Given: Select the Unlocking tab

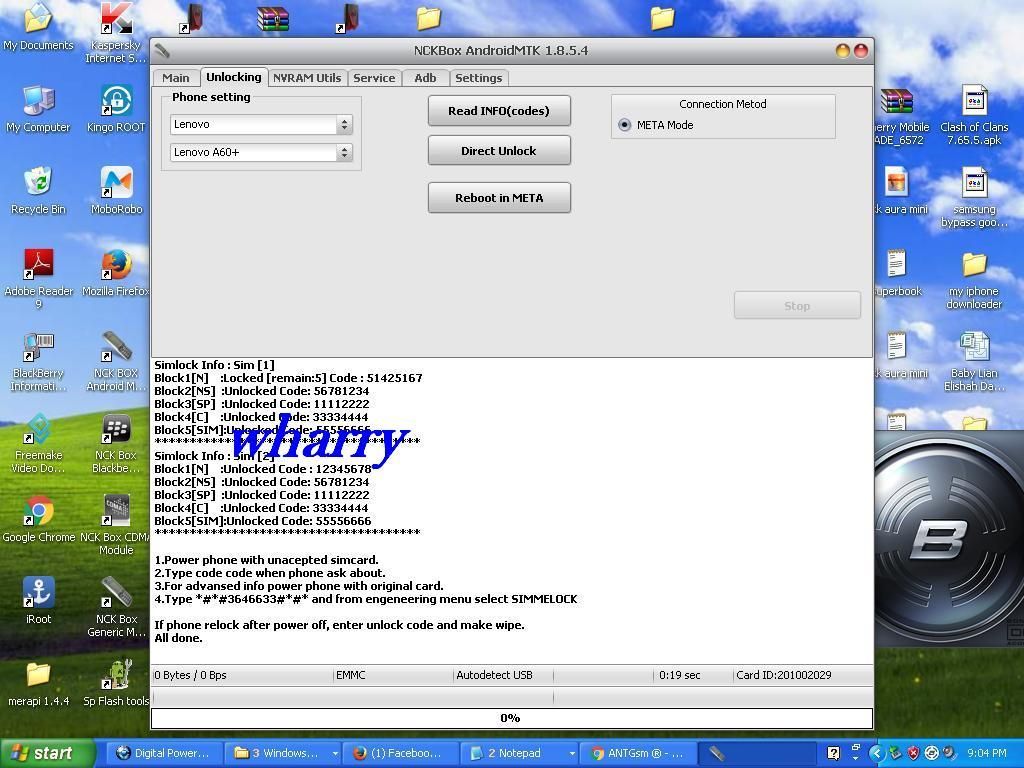Looking at the screenshot, I should (234, 77).
